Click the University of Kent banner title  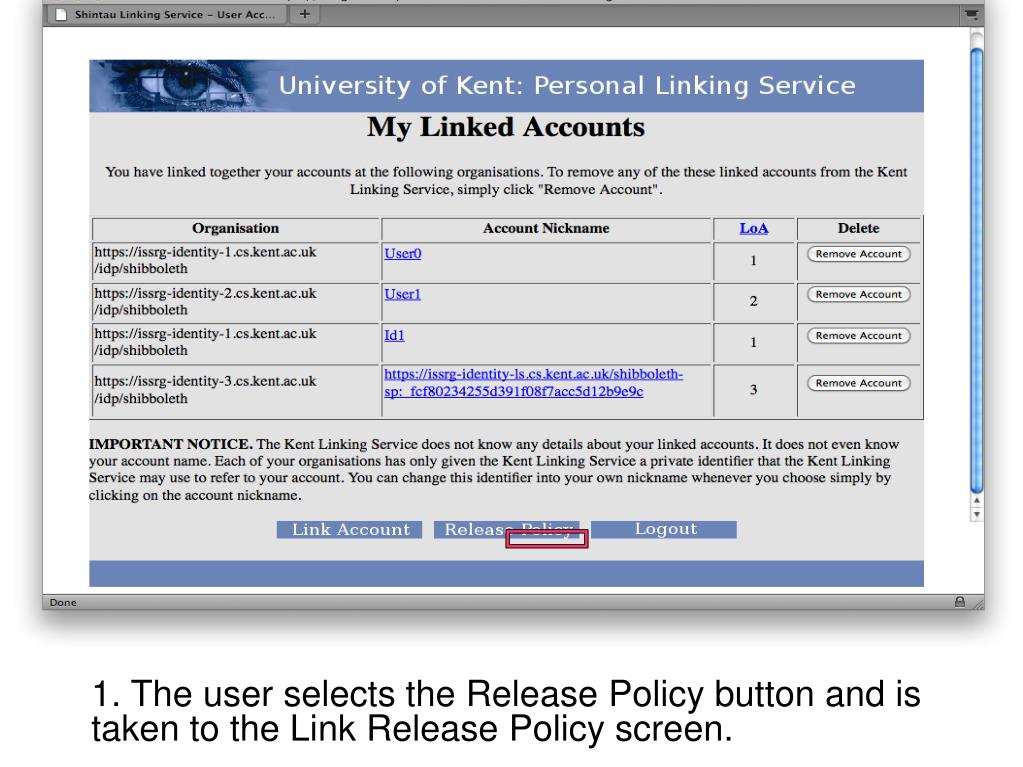[x=567, y=85]
